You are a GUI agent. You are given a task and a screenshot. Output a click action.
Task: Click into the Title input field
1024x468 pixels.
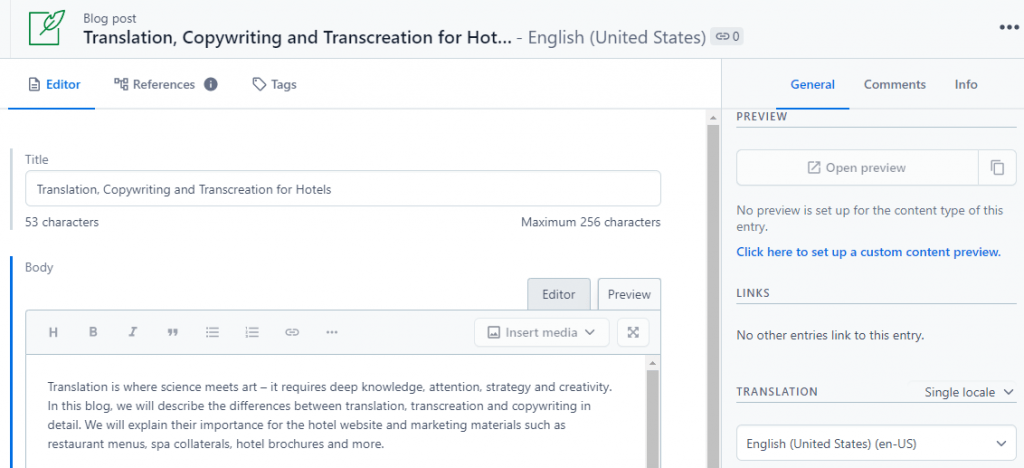[x=342, y=189]
